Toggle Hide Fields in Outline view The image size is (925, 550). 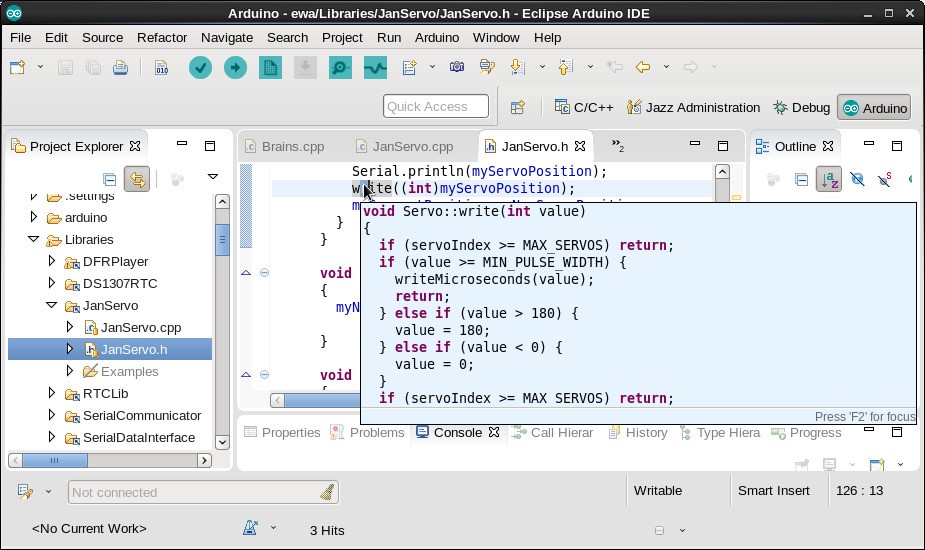[857, 180]
